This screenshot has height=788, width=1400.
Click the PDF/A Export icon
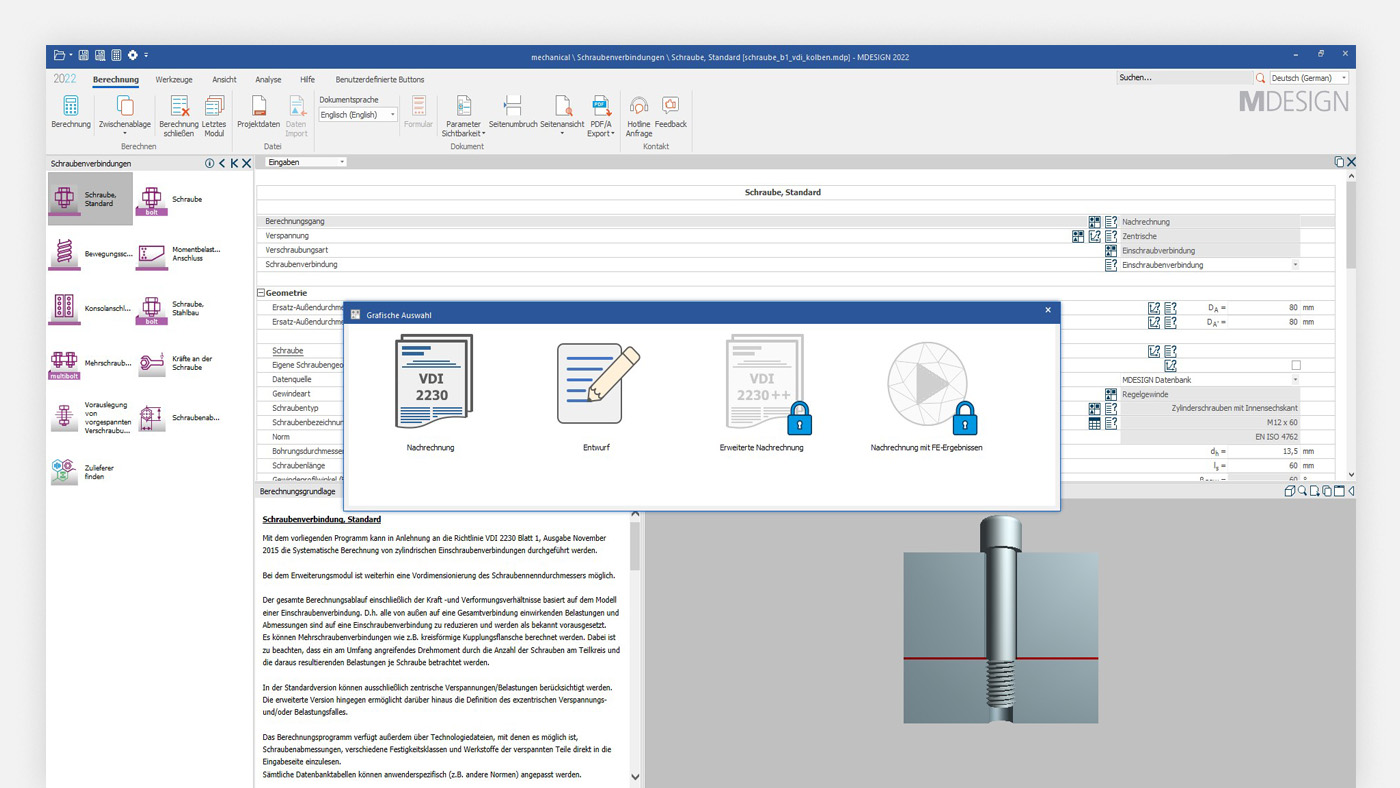[601, 106]
